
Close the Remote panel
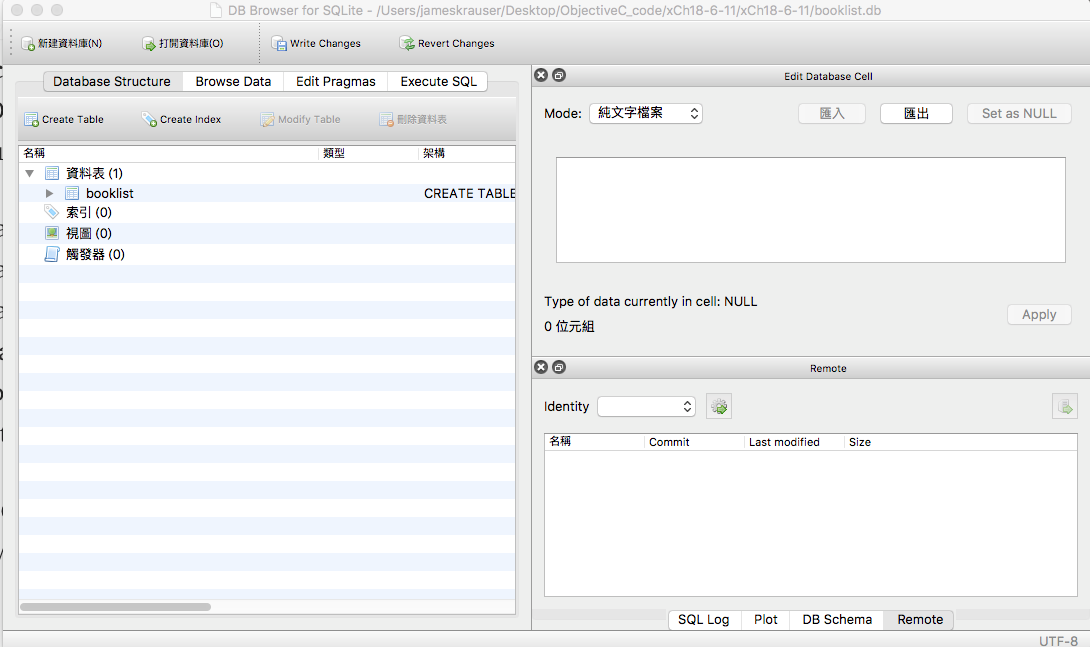[x=540, y=367]
